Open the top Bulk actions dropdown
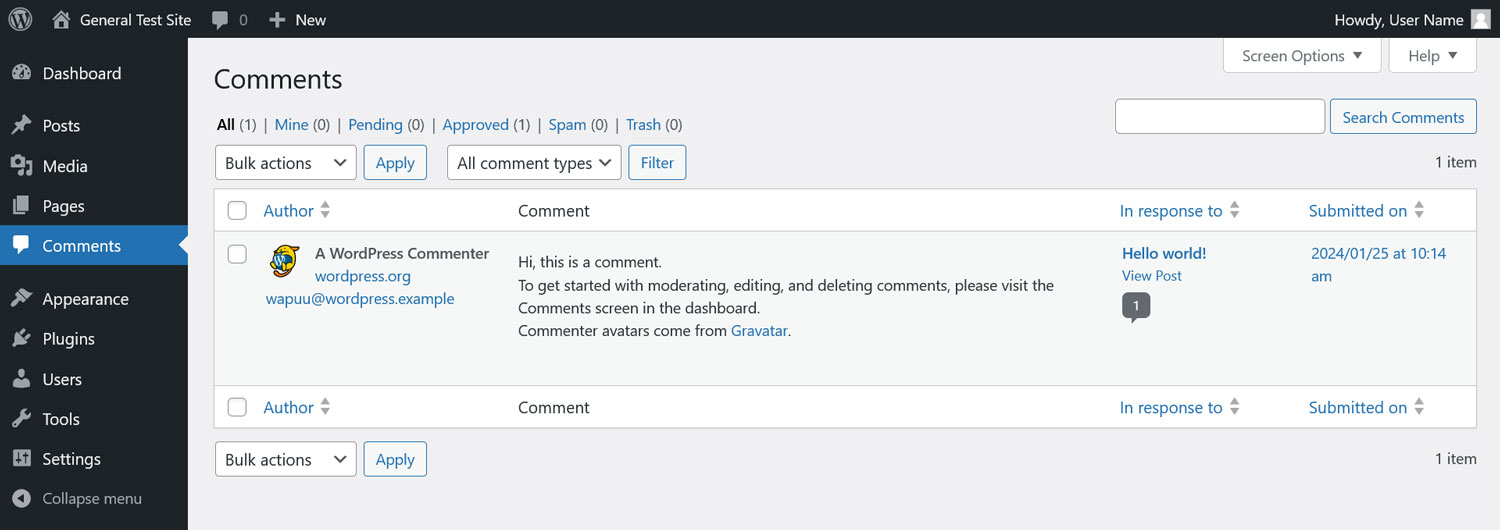The height and width of the screenshot is (530, 1500). [x=285, y=163]
